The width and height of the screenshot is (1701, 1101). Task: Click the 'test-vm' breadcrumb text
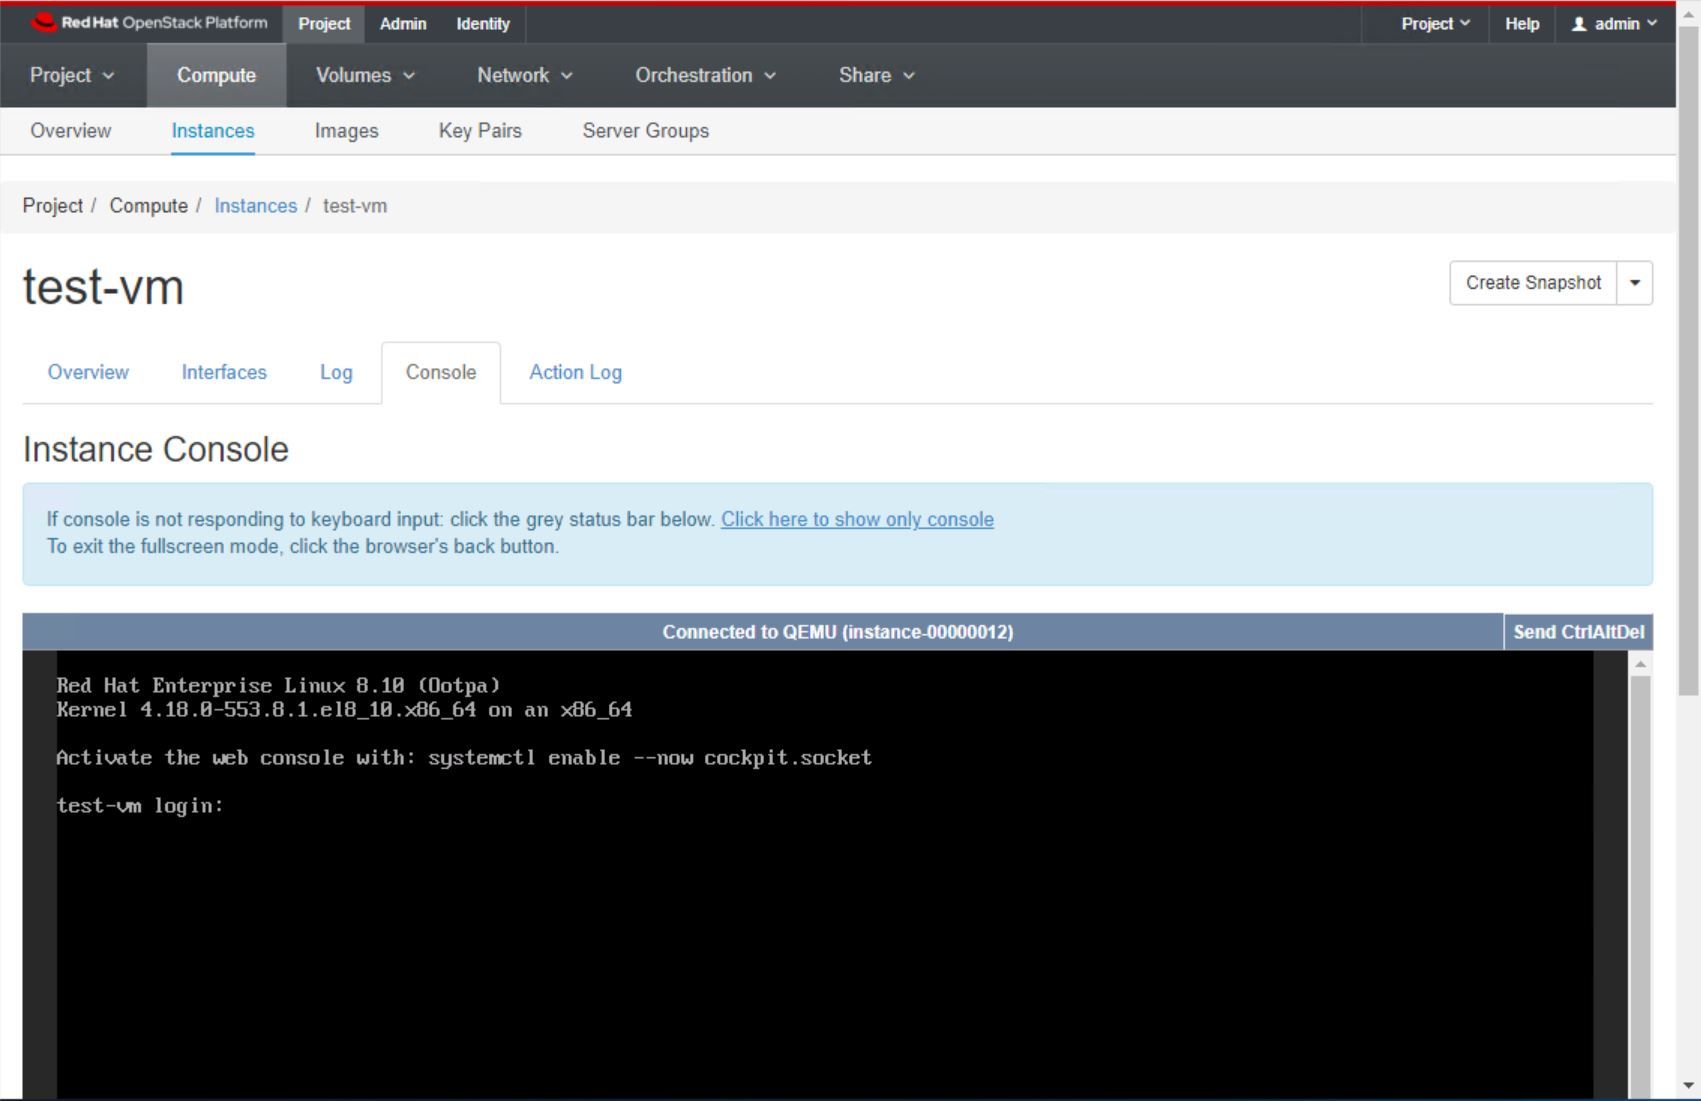[355, 206]
